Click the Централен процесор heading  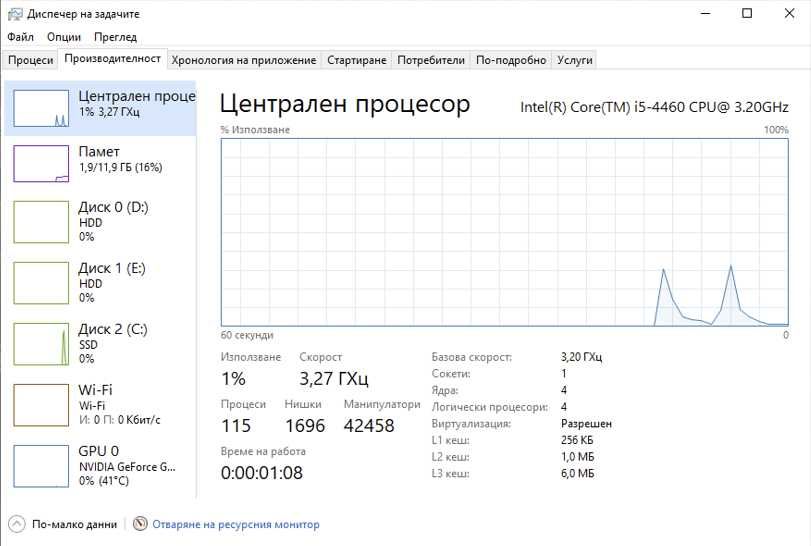[x=345, y=104]
